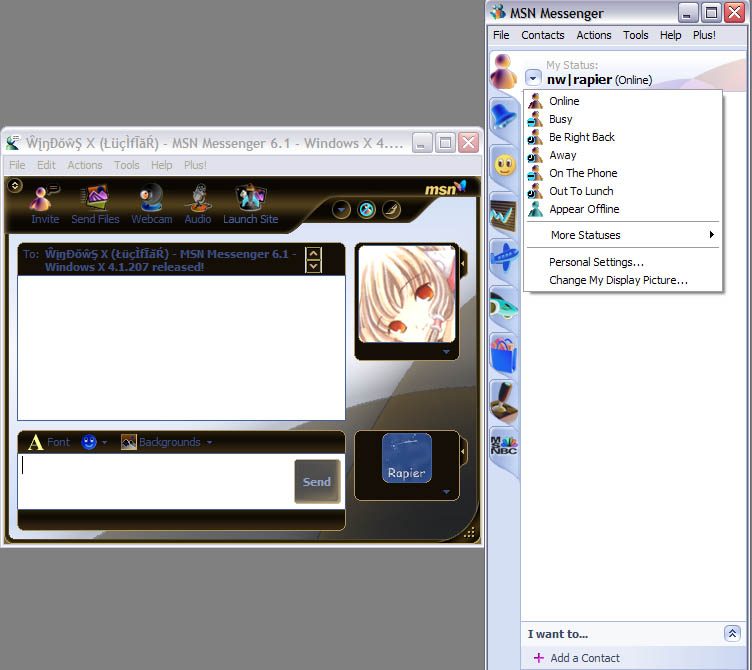Click the round paintbrush icon
Screen dimensions: 752x670
(x=391, y=210)
